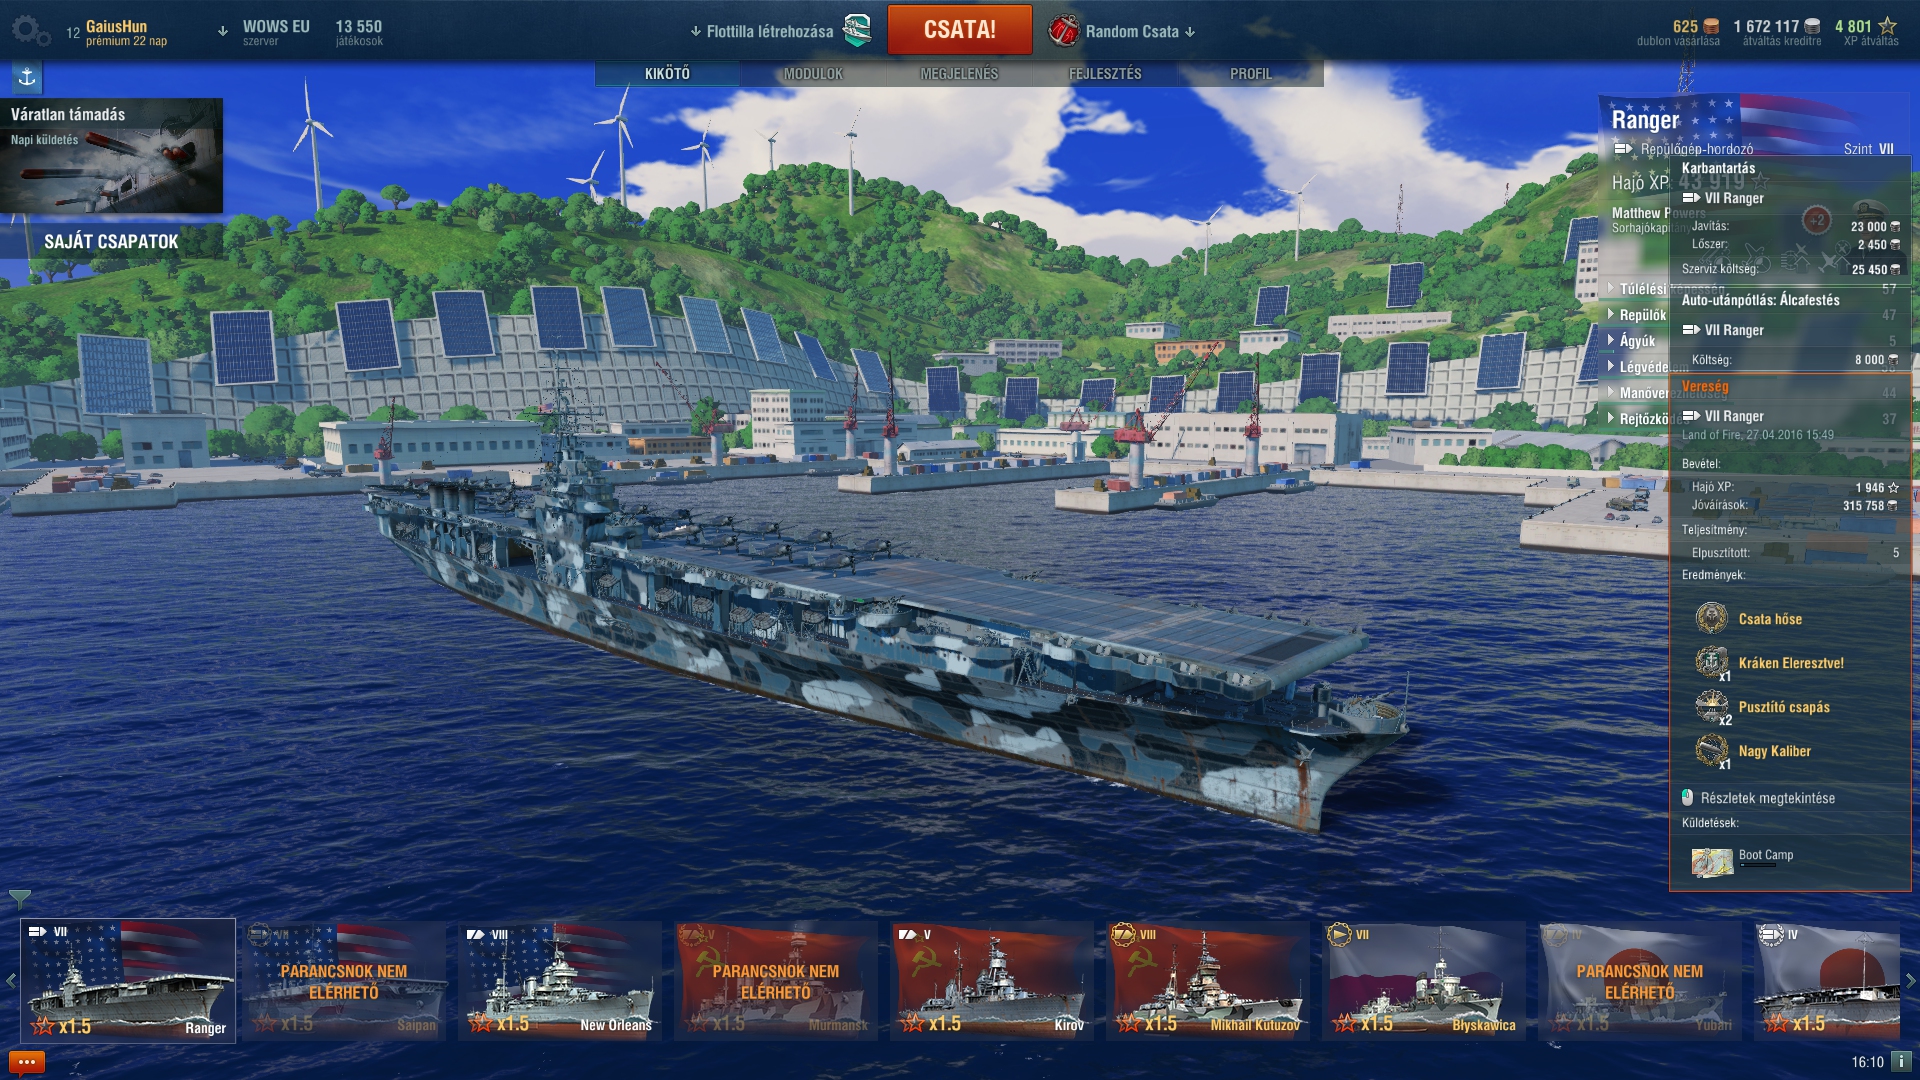Open the settings gear menu

point(30,31)
